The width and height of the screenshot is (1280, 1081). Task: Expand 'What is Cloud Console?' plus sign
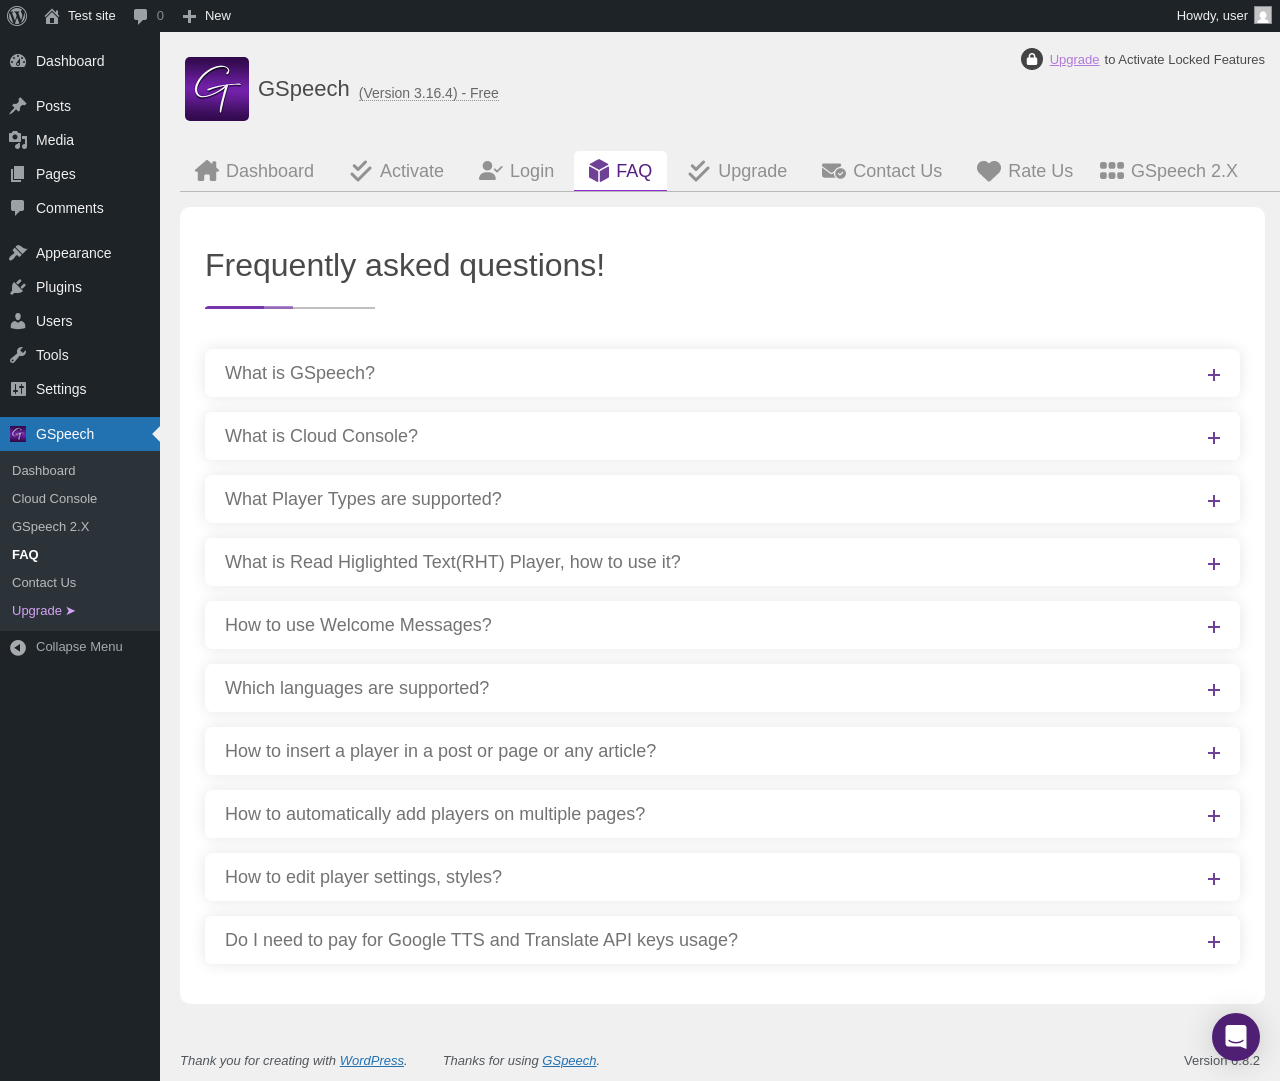click(1214, 438)
